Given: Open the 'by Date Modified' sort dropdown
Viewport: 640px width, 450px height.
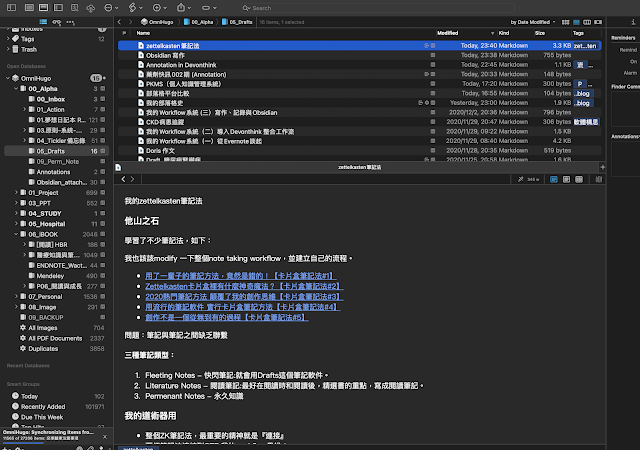Looking at the screenshot, I should click(x=533, y=22).
